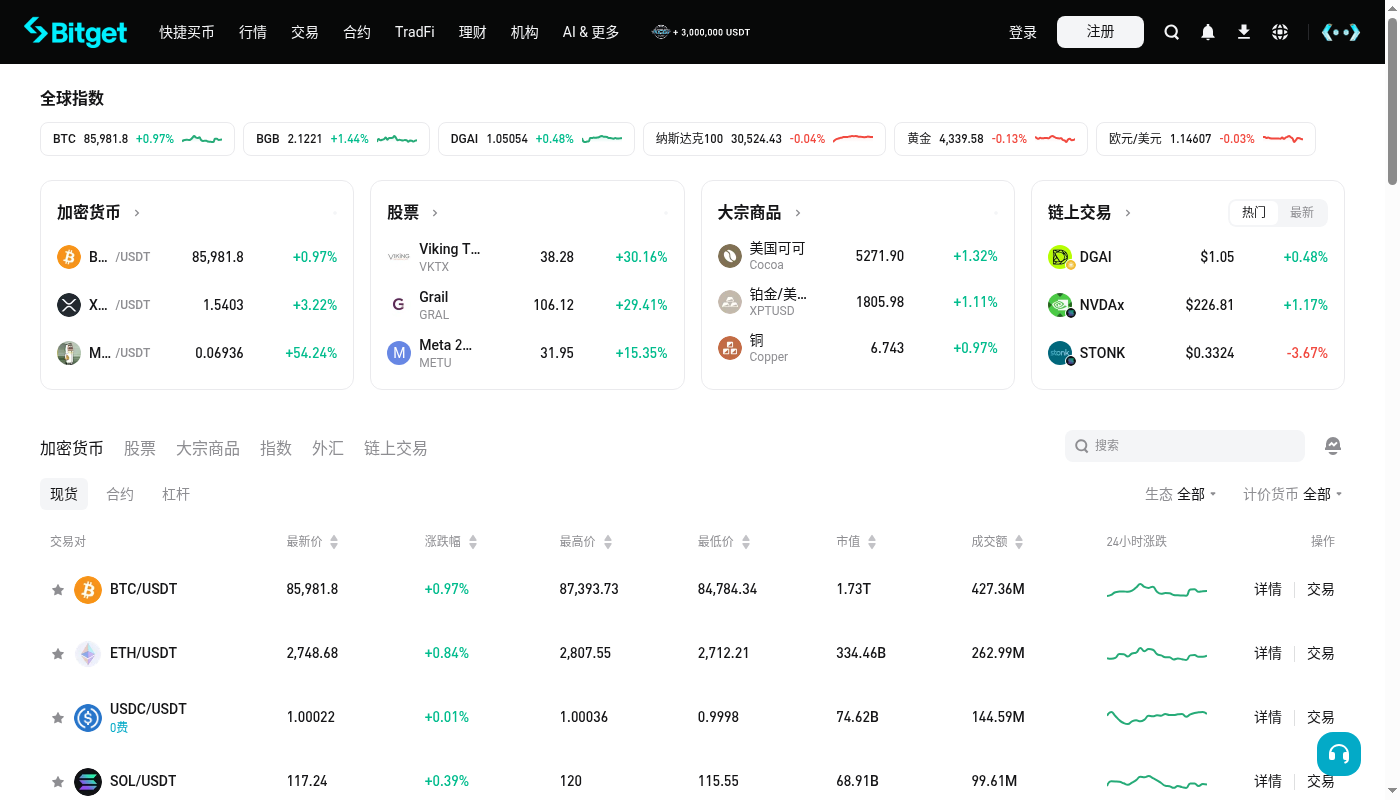Click the NVDAx token icon
This screenshot has width=1400, height=800.
click(x=1060, y=305)
